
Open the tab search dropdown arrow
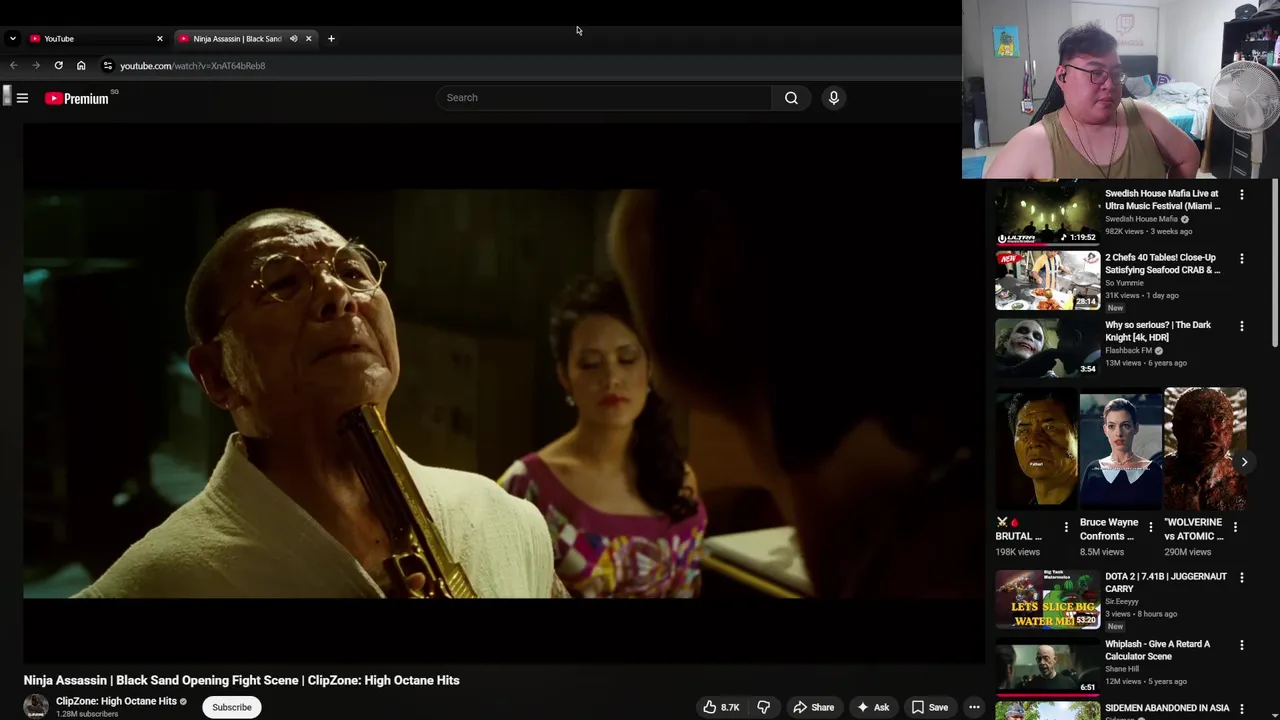coord(12,39)
